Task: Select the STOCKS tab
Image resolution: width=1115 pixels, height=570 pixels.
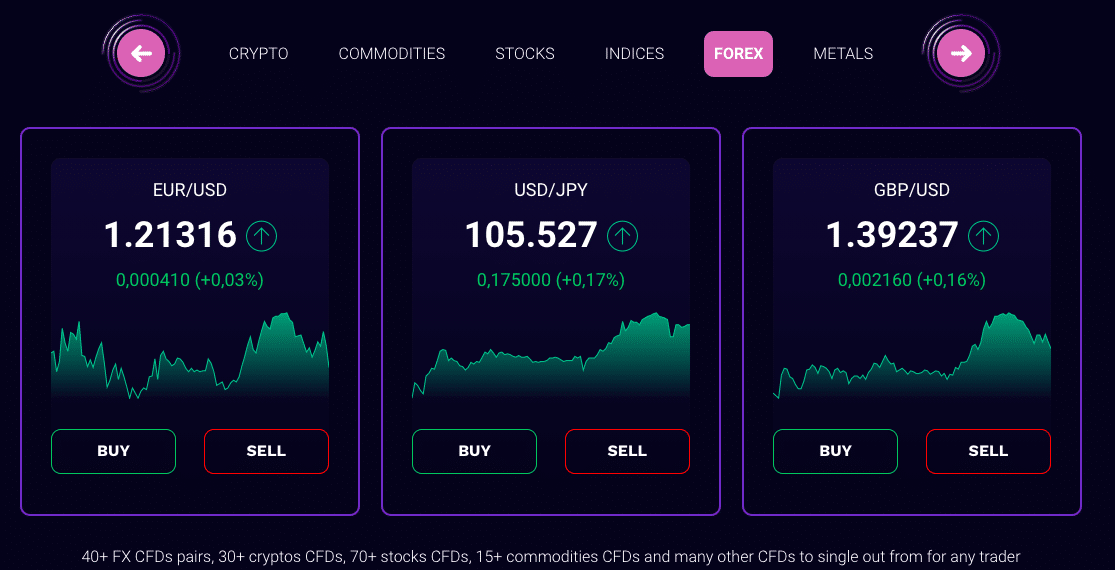Action: [x=525, y=54]
